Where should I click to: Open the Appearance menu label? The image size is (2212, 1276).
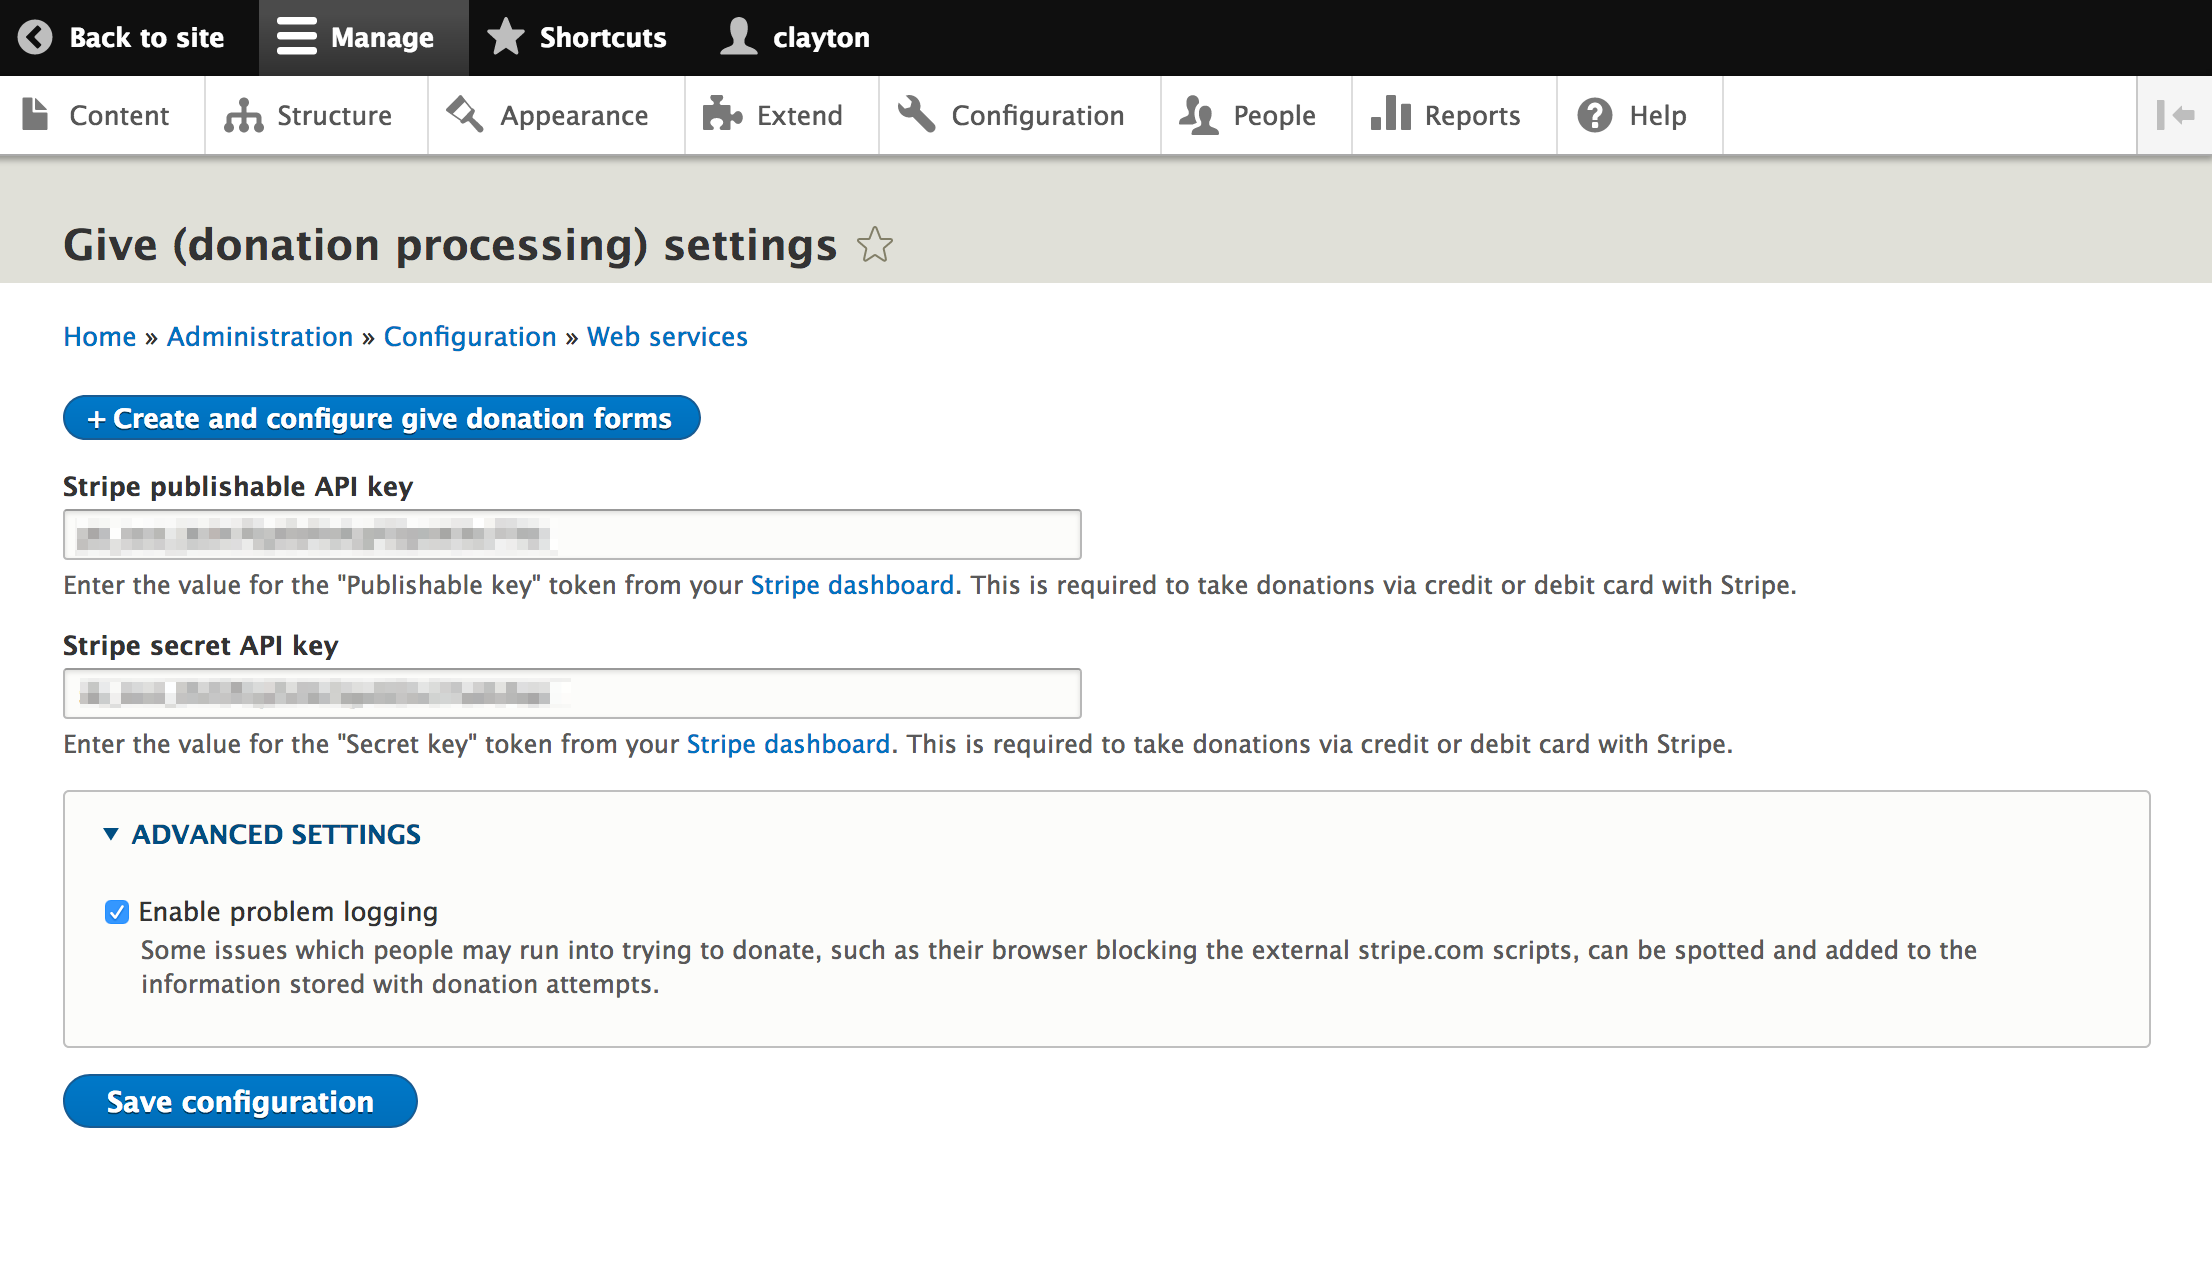[x=574, y=116]
